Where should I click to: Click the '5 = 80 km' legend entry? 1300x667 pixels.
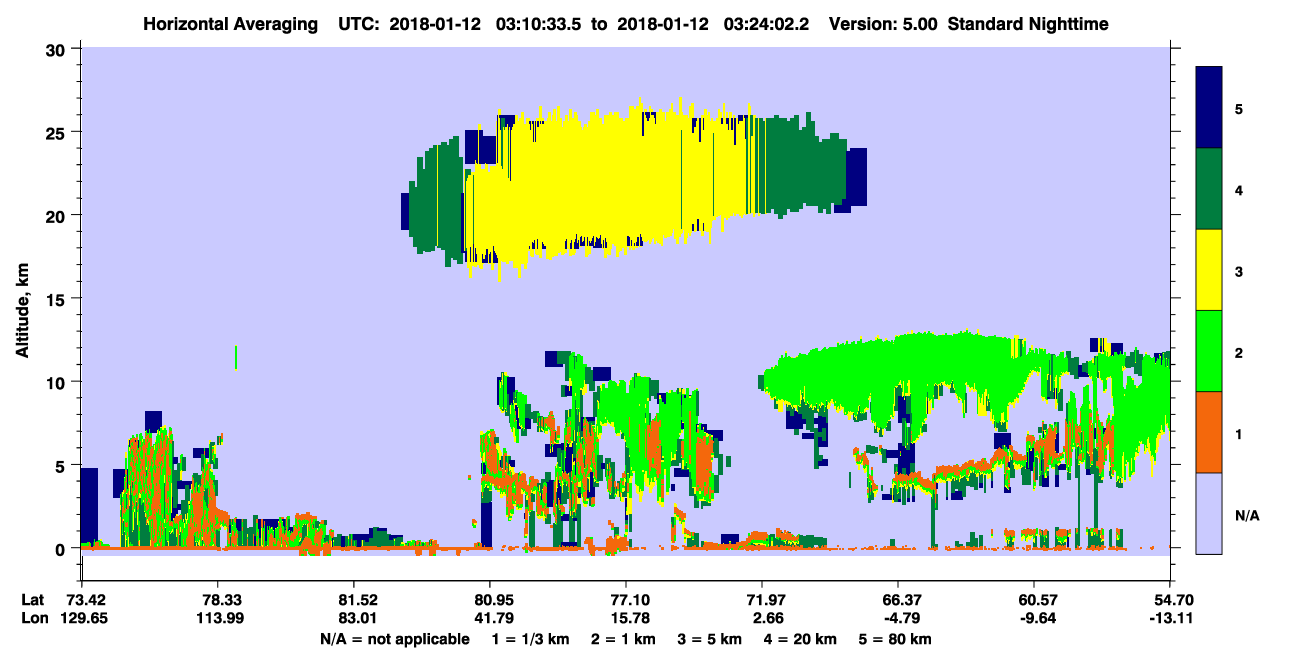tap(897, 639)
